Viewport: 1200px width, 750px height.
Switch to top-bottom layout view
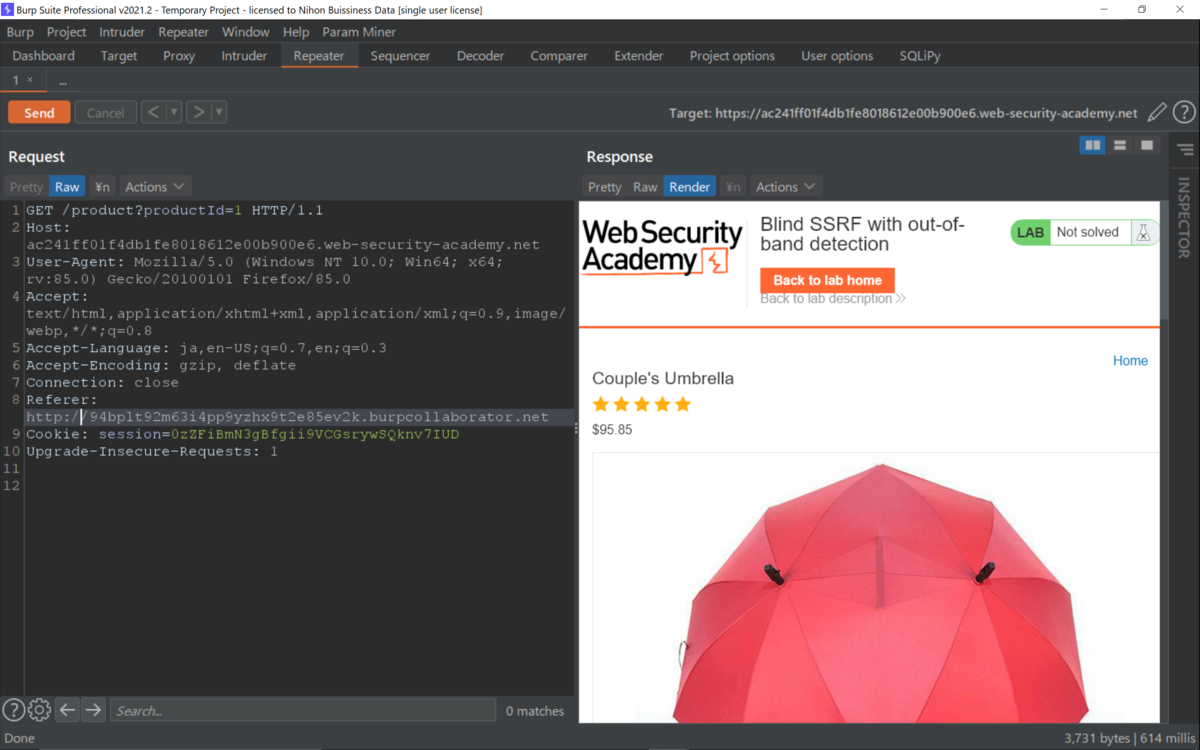pyautogui.click(x=1120, y=146)
